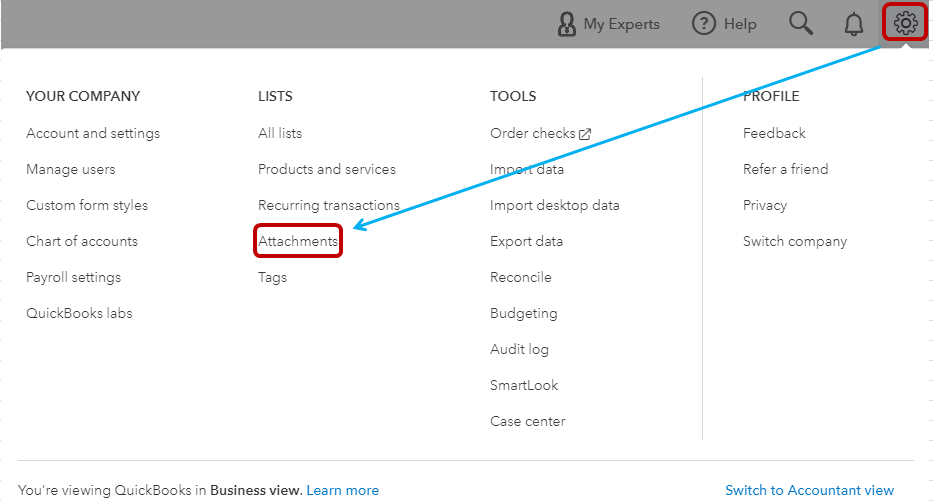Screen dimensions: 933x503
Task: Choose Switch company
Action: [795, 241]
